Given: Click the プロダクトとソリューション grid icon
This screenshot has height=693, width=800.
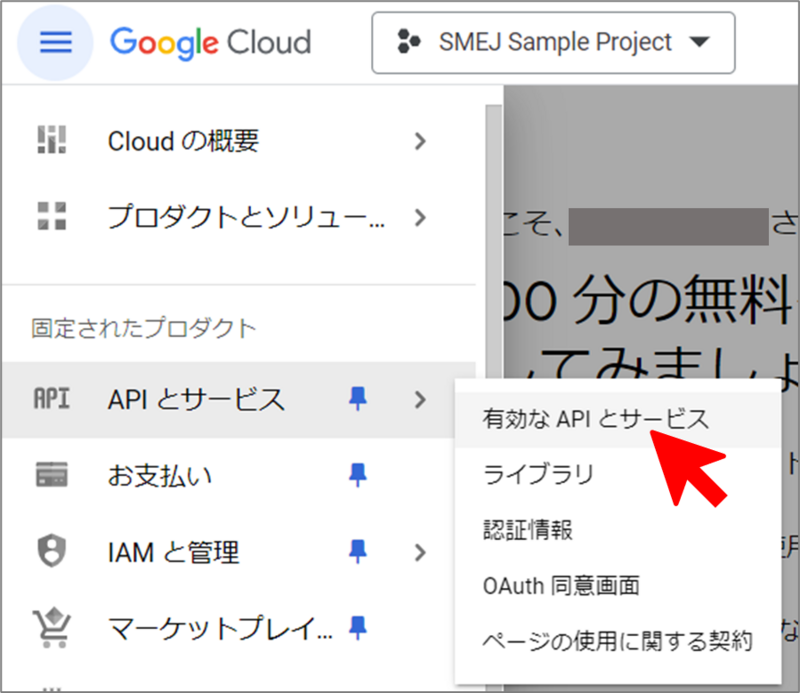Looking at the screenshot, I should pyautogui.click(x=52, y=216).
